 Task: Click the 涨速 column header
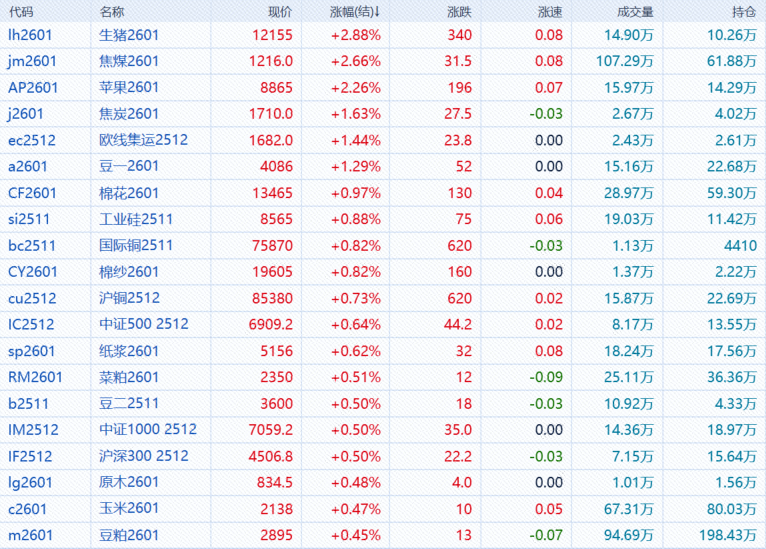coord(550,11)
